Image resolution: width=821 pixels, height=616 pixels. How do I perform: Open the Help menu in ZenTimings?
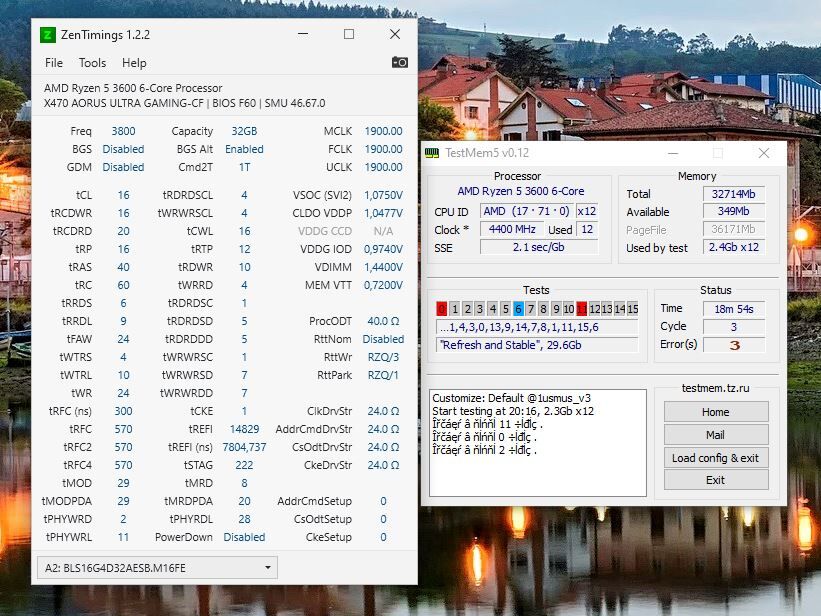(134, 63)
